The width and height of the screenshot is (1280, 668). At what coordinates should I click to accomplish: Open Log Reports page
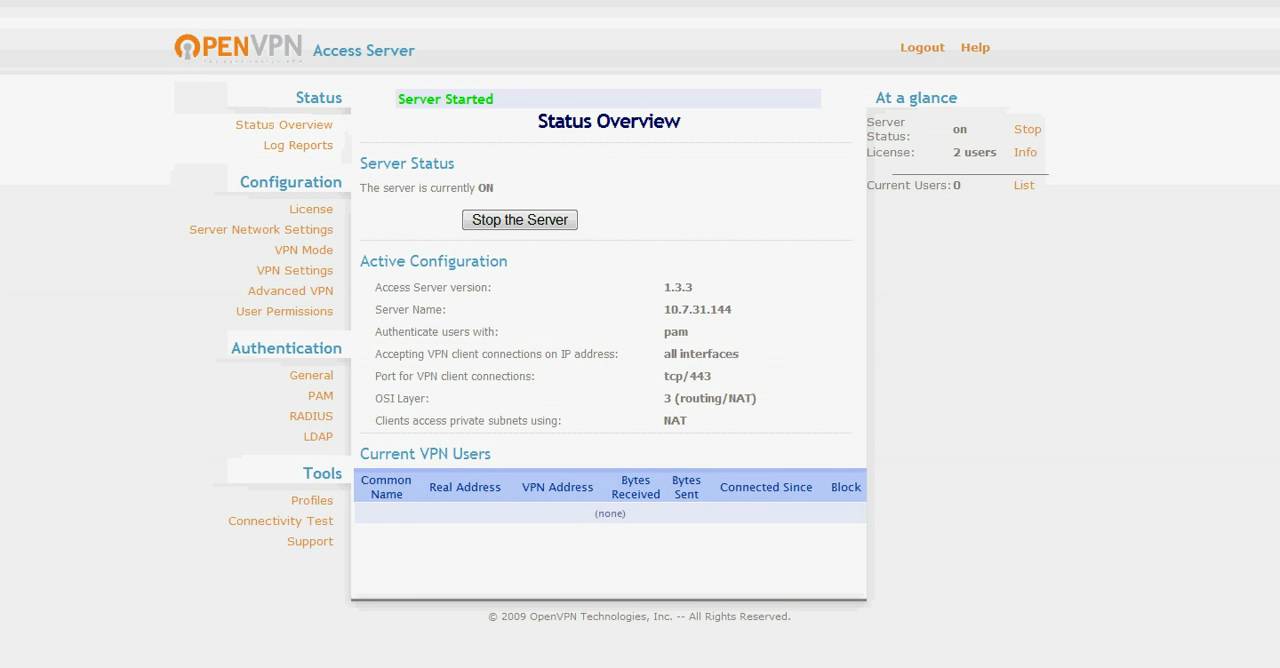[x=298, y=145]
